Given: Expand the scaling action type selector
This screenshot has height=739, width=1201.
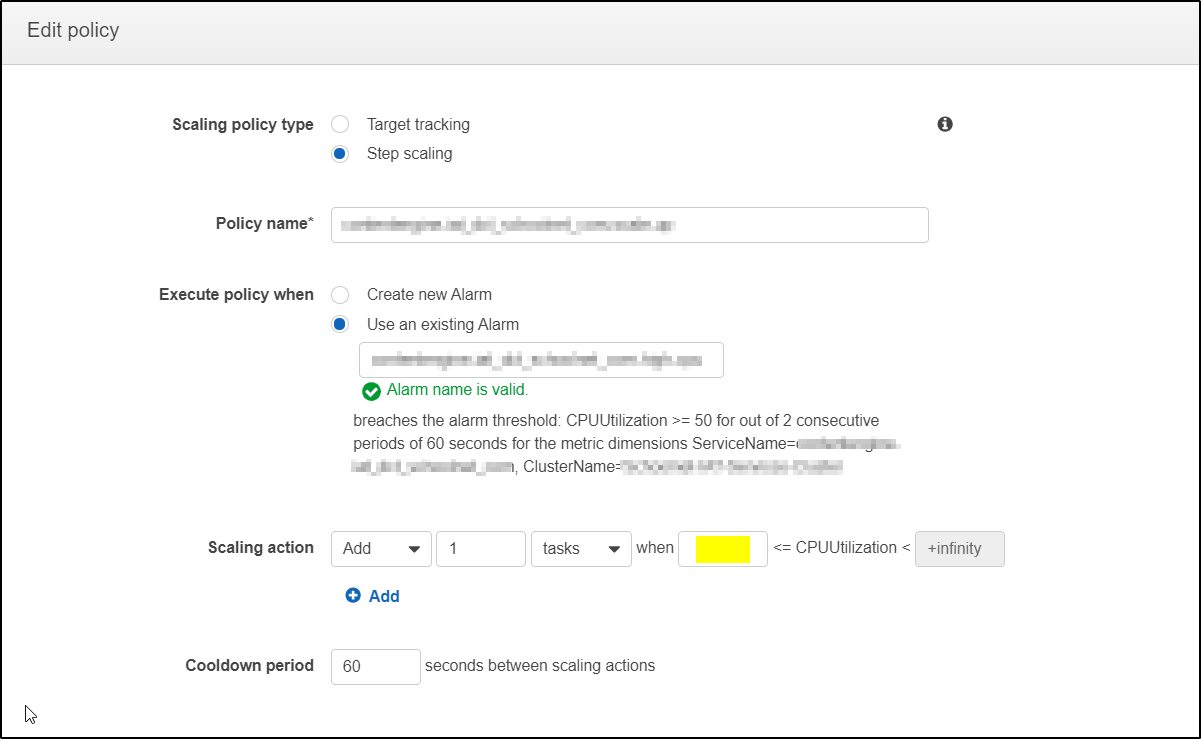Looking at the screenshot, I should (381, 548).
